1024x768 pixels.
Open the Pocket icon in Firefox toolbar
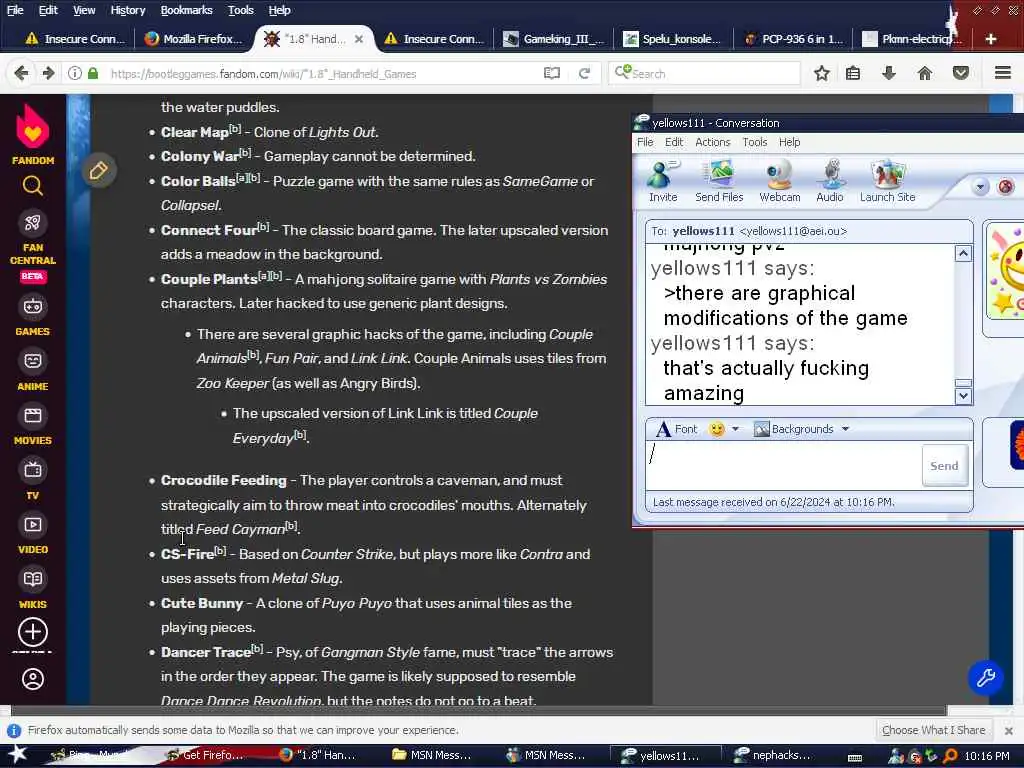coord(960,73)
